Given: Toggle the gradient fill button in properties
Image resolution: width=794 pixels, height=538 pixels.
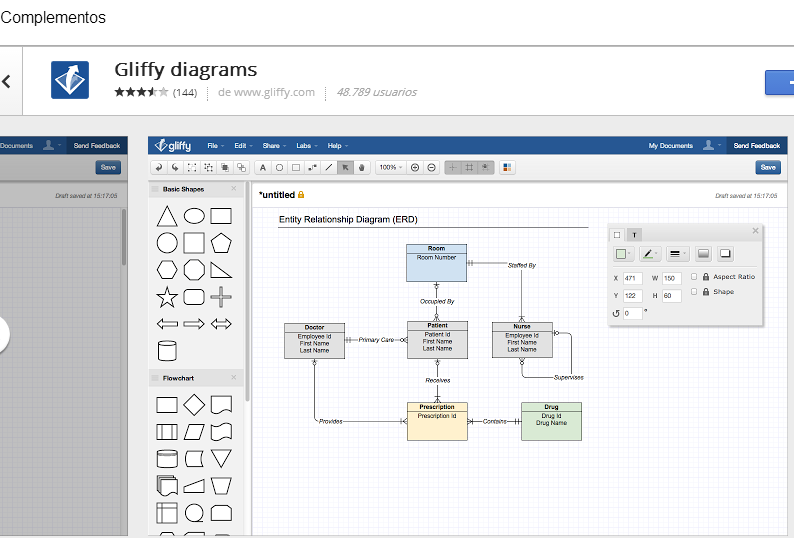Looking at the screenshot, I should coord(703,254).
